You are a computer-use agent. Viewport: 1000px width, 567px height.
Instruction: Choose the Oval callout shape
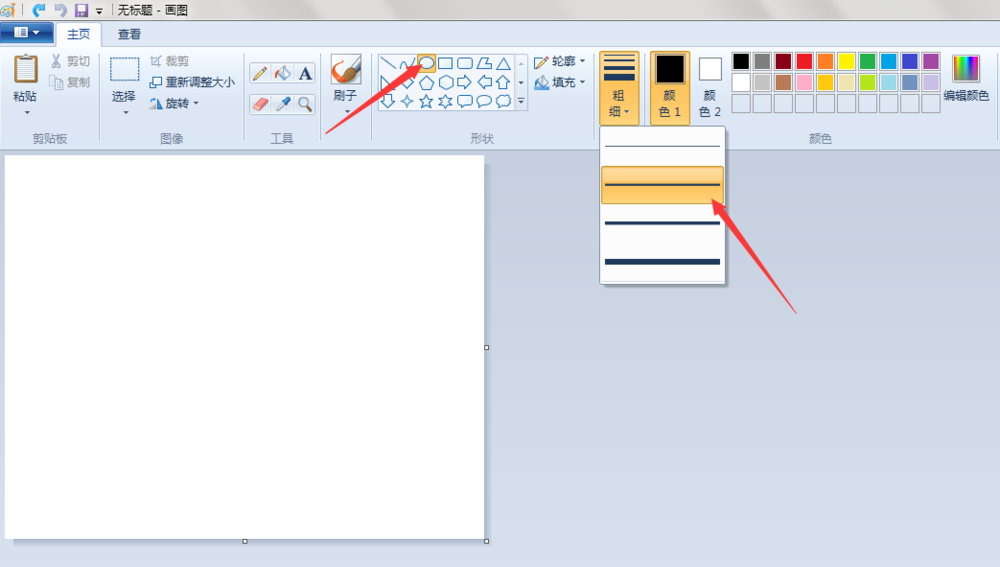coord(484,101)
